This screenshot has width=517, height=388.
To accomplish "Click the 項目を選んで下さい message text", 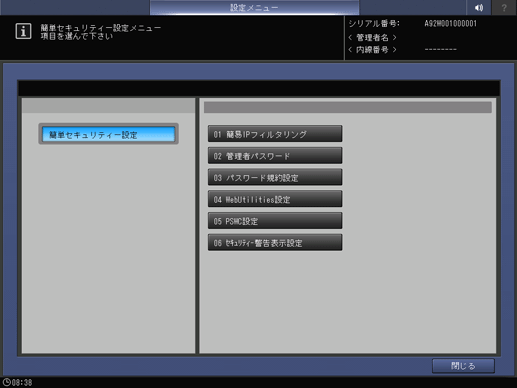I will point(77,36).
